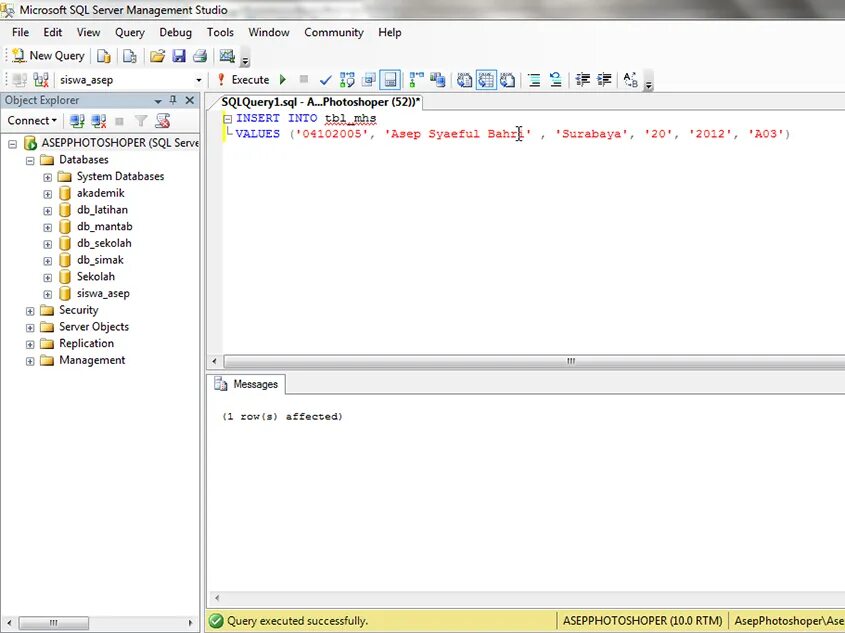Viewport: 845px width, 633px height.
Task: Click the Filter funnel icon
Action: coord(141,121)
